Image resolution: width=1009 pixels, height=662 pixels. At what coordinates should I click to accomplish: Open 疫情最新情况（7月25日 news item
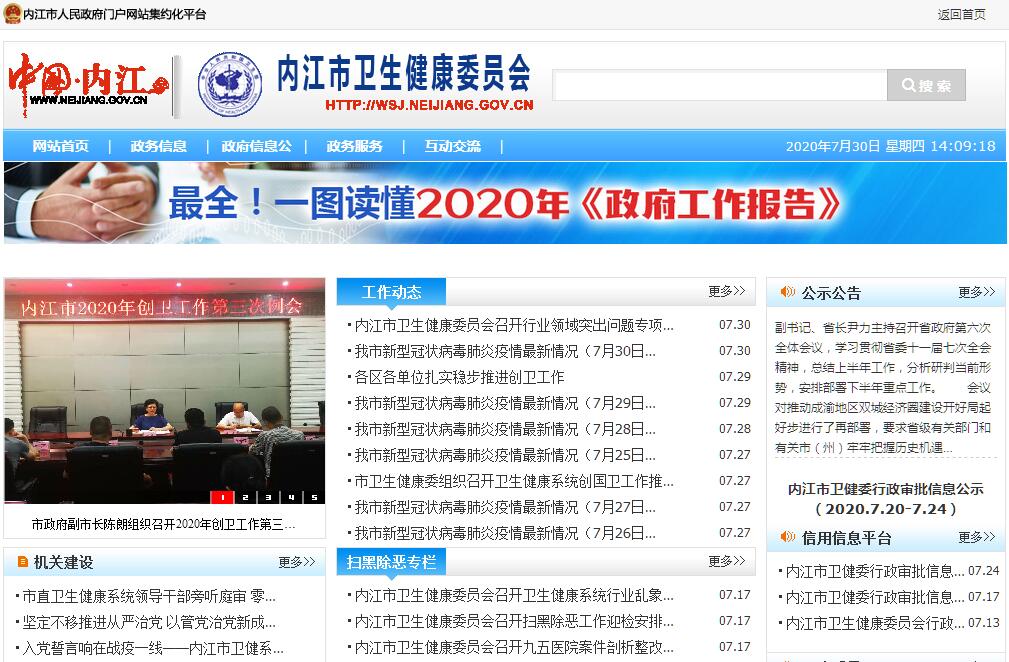[505, 455]
